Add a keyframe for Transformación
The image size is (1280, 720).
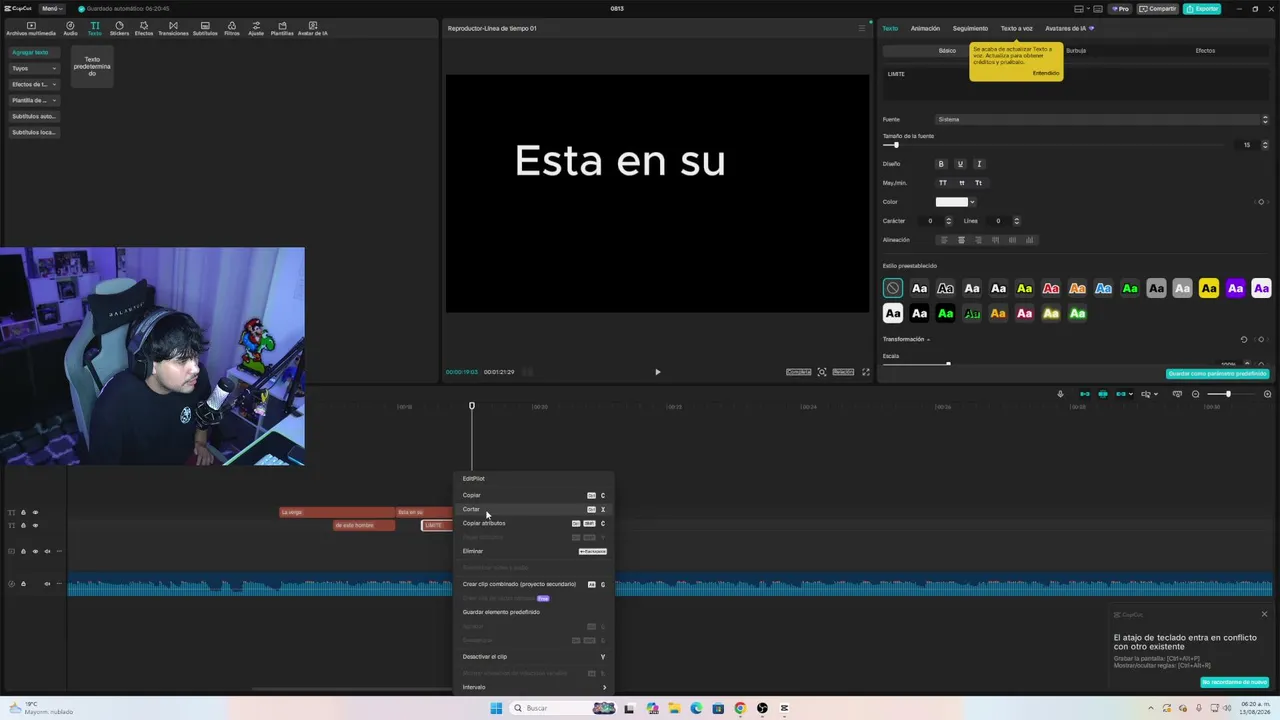click(x=1261, y=340)
